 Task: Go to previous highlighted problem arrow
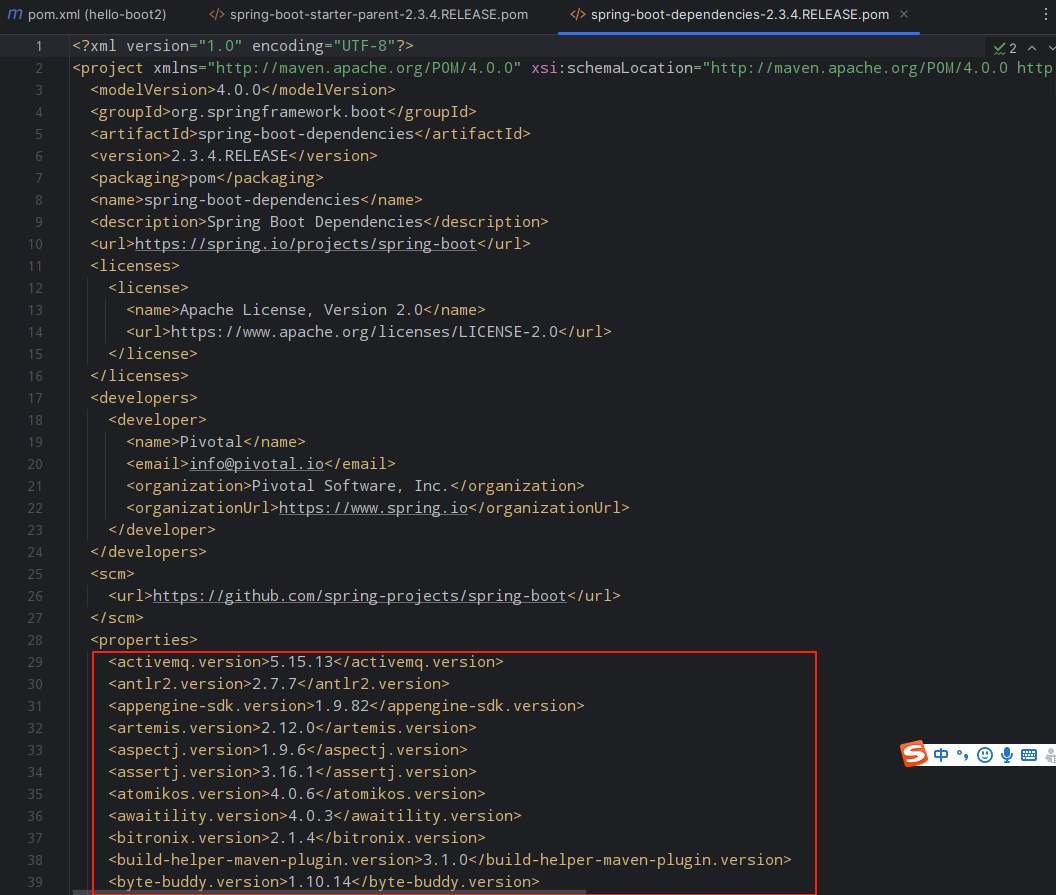point(1032,48)
